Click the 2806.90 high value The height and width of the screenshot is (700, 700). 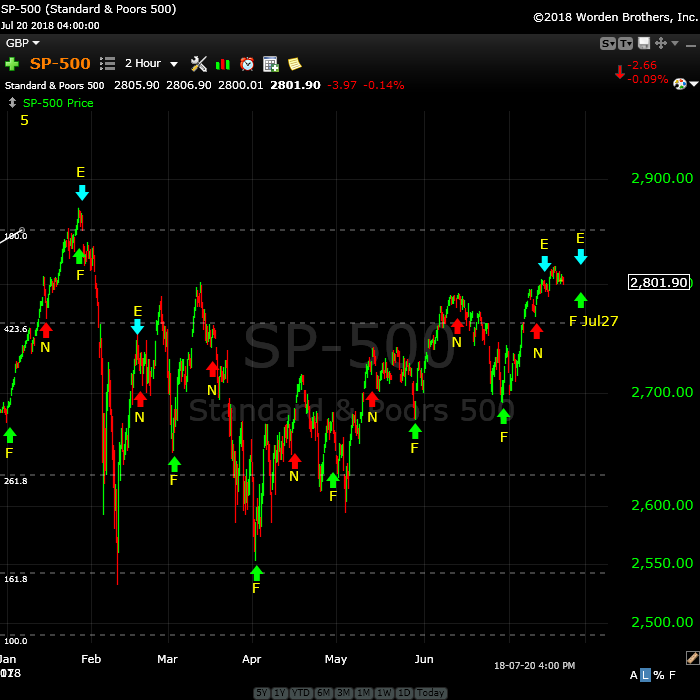tap(188, 85)
